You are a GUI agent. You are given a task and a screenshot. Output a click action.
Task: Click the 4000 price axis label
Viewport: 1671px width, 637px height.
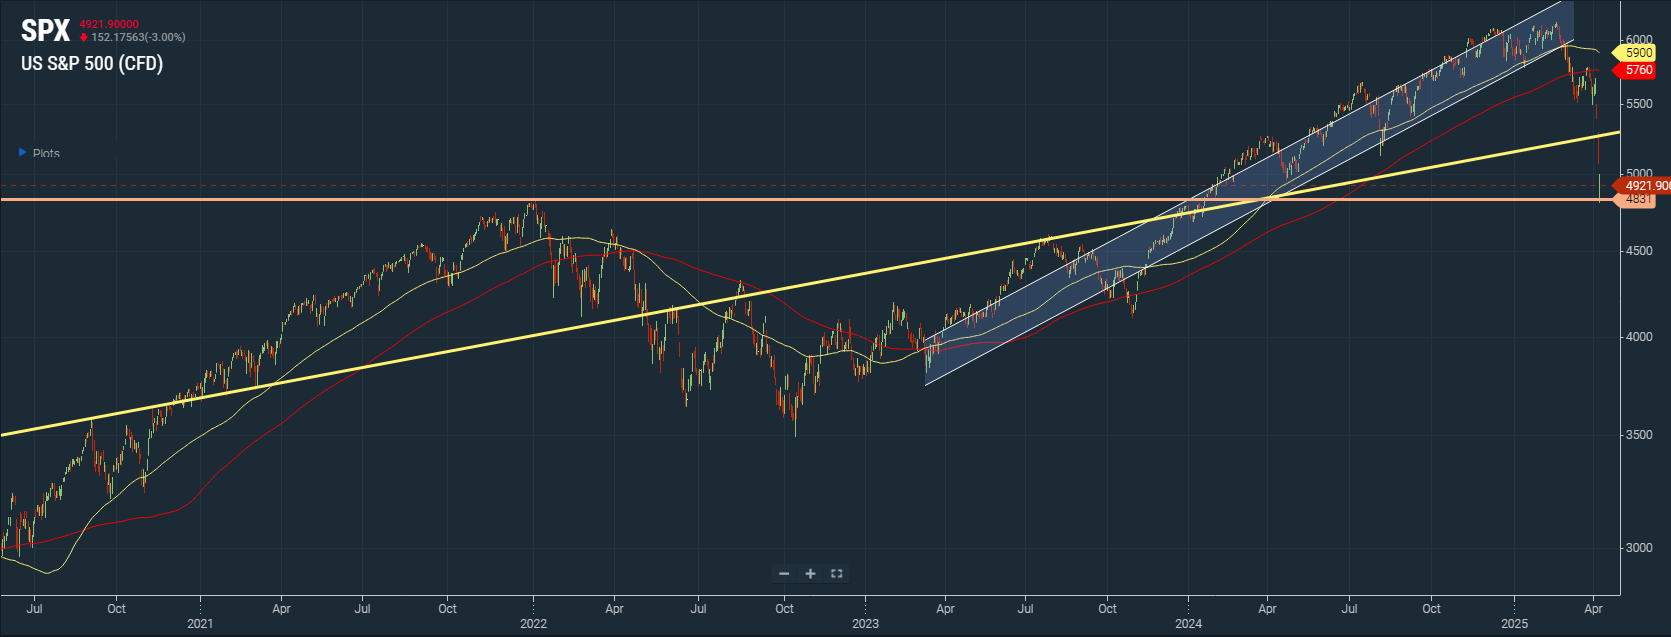click(x=1639, y=337)
